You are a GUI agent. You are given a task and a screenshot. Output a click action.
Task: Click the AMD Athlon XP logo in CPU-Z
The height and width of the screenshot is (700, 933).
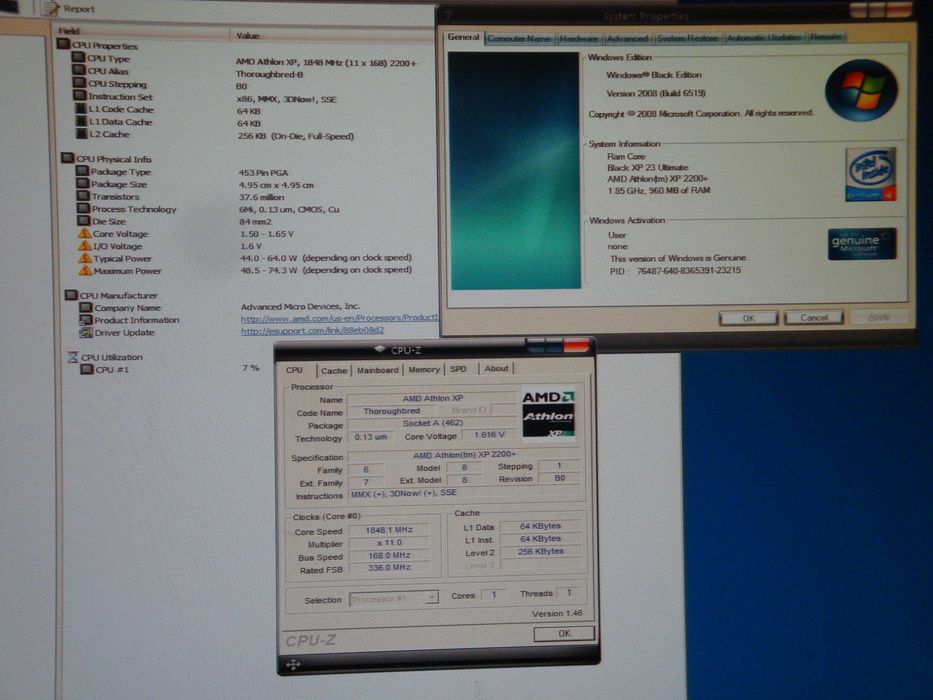[x=548, y=414]
